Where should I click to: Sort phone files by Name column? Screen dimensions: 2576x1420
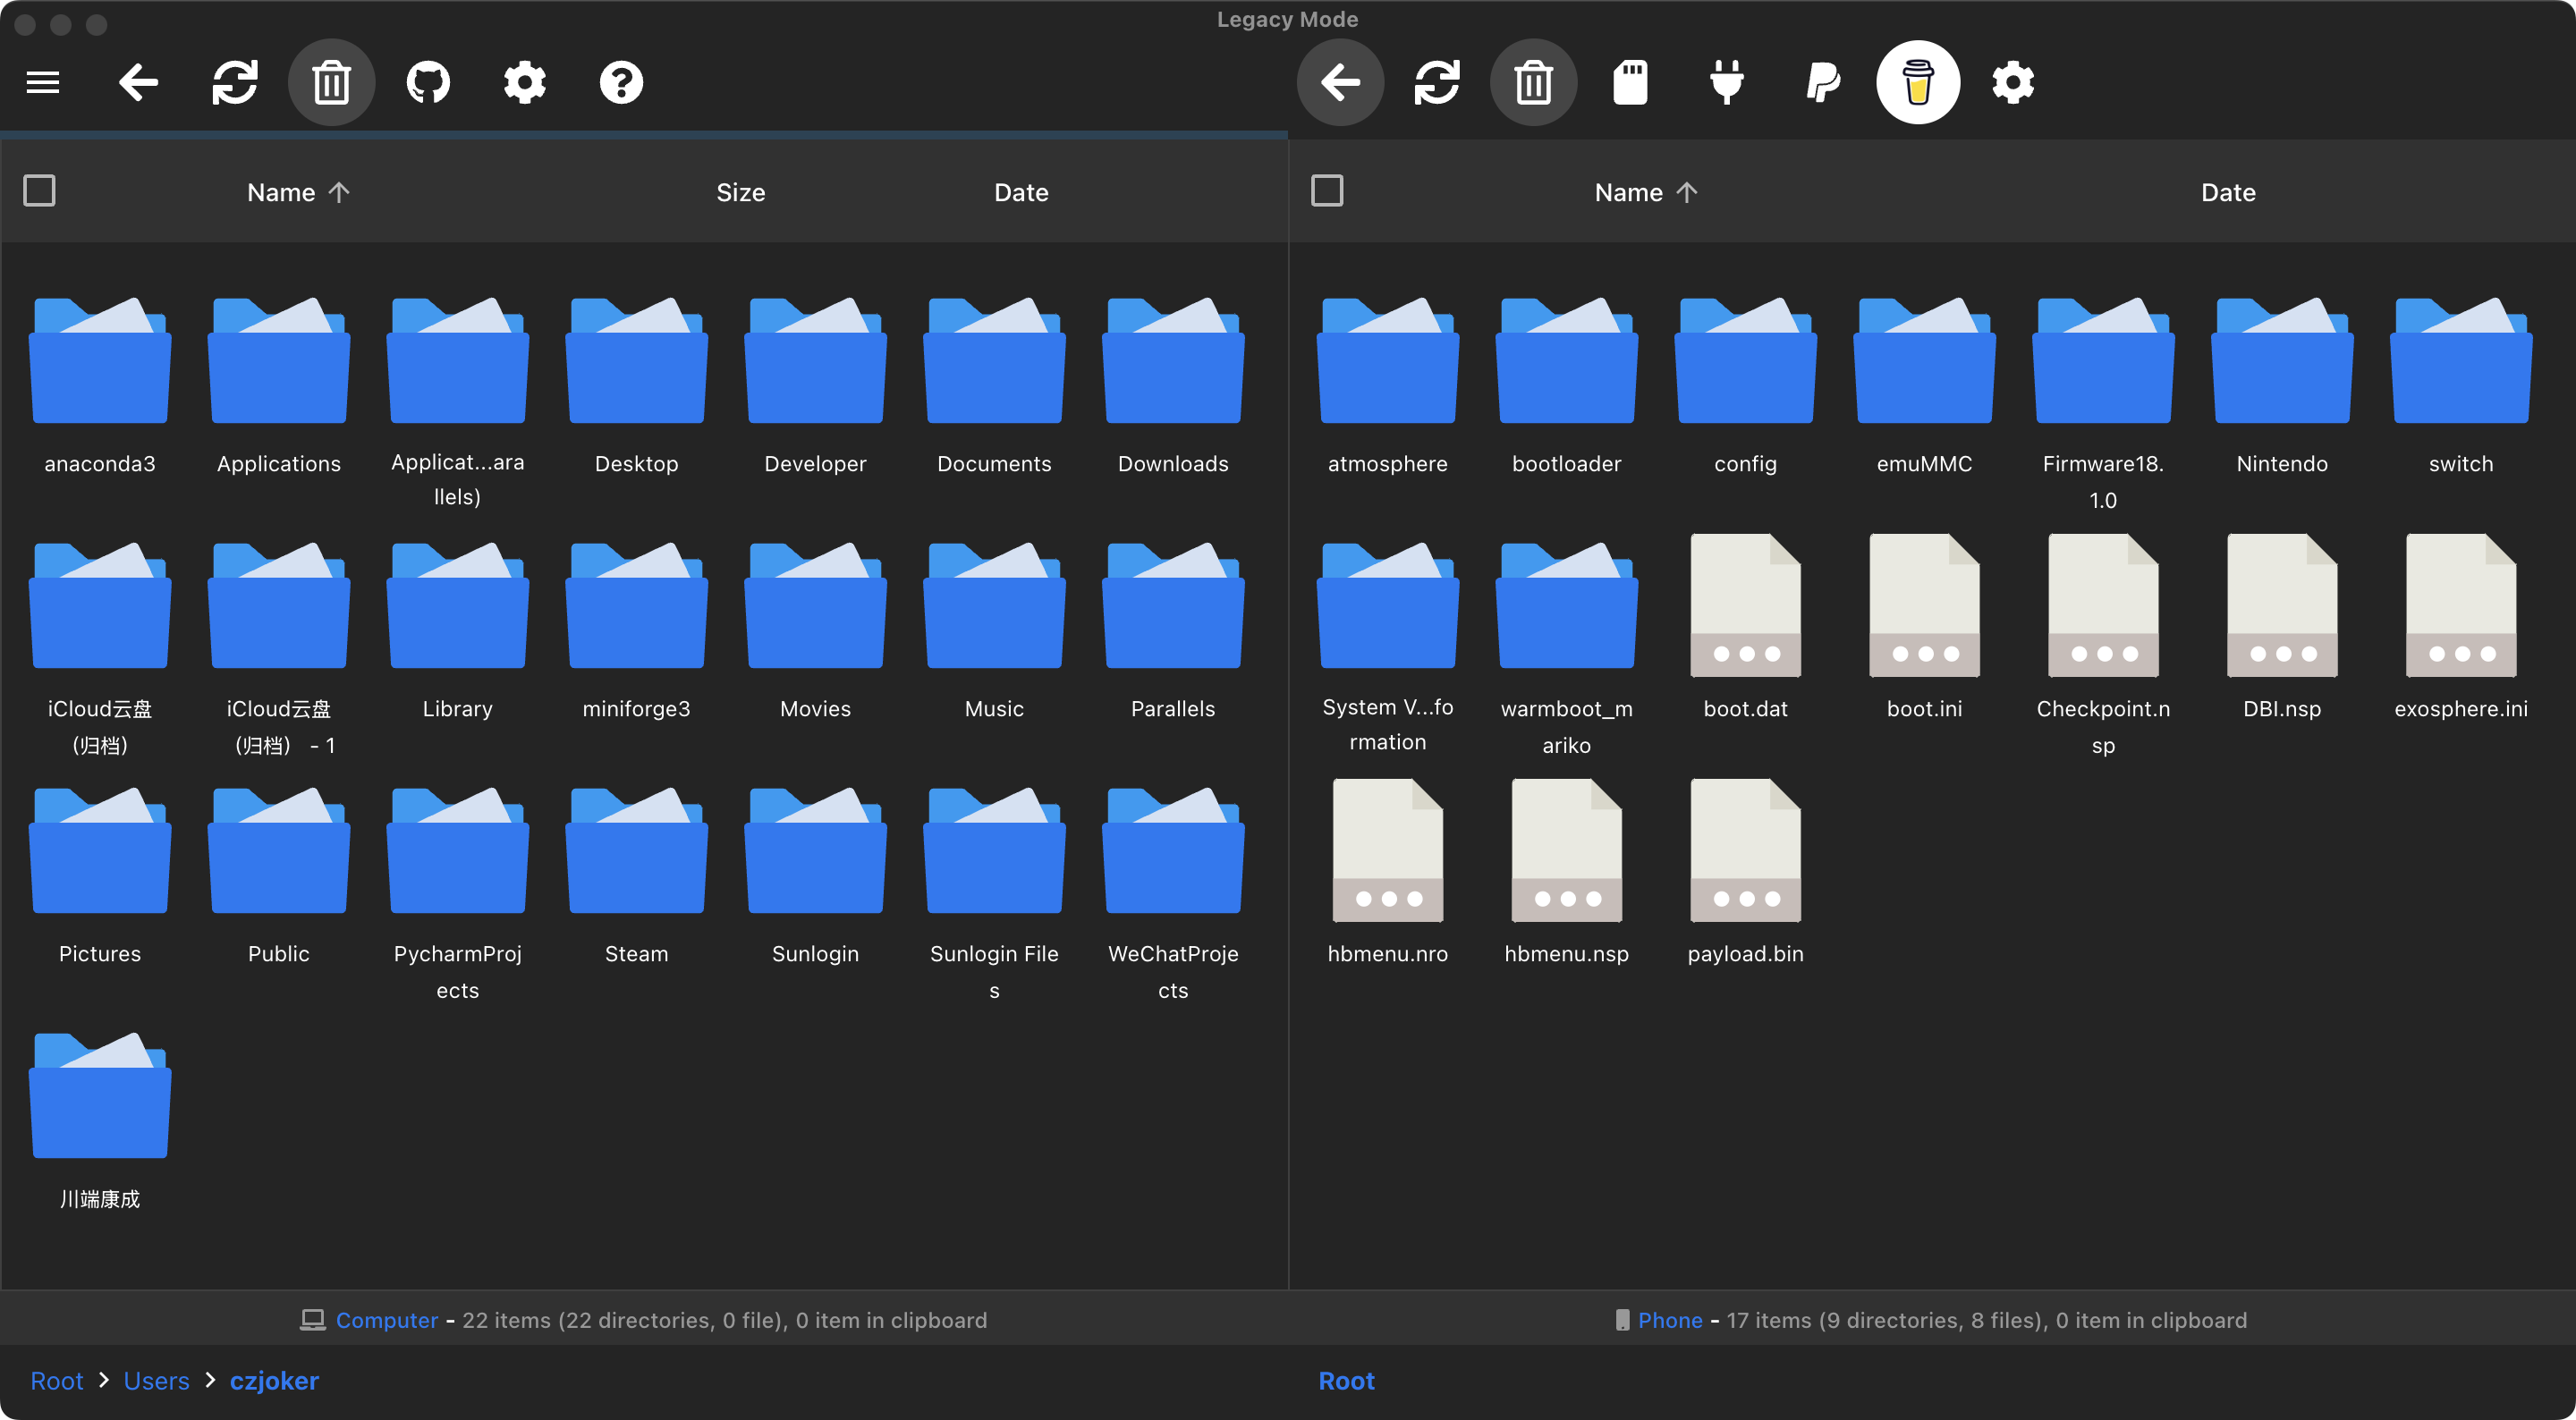1629,192
